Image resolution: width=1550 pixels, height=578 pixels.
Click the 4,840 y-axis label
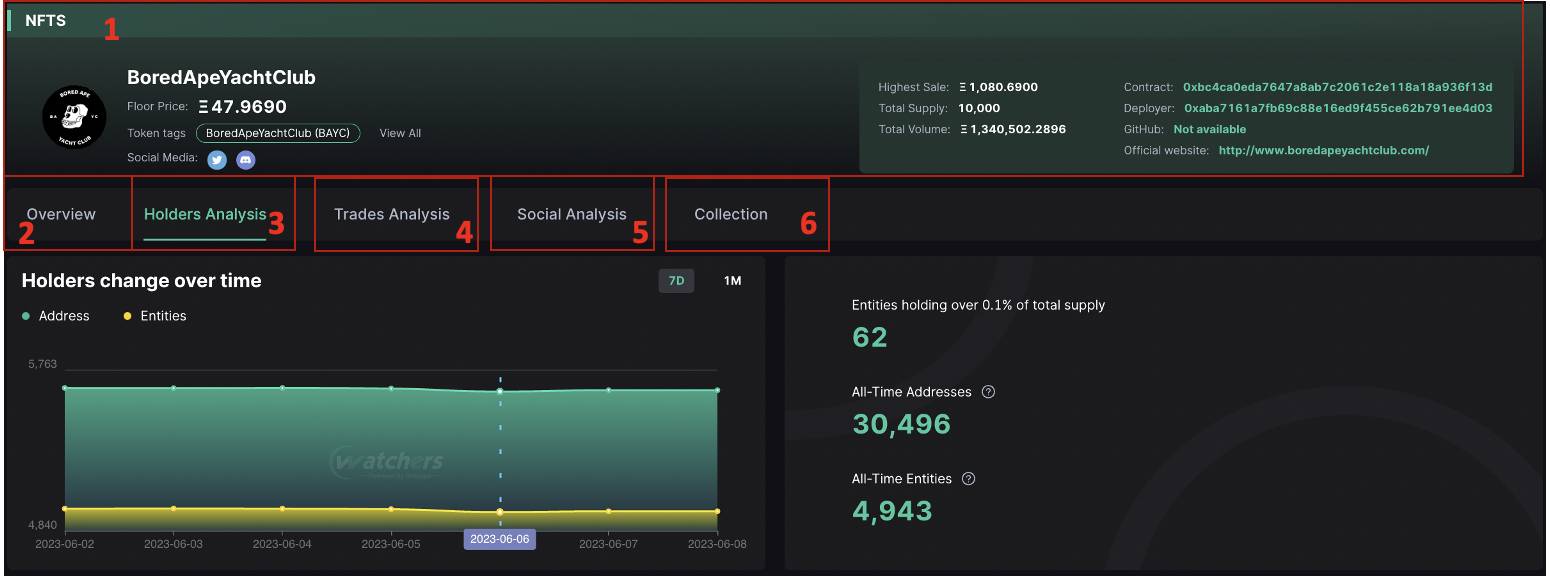(x=43, y=525)
